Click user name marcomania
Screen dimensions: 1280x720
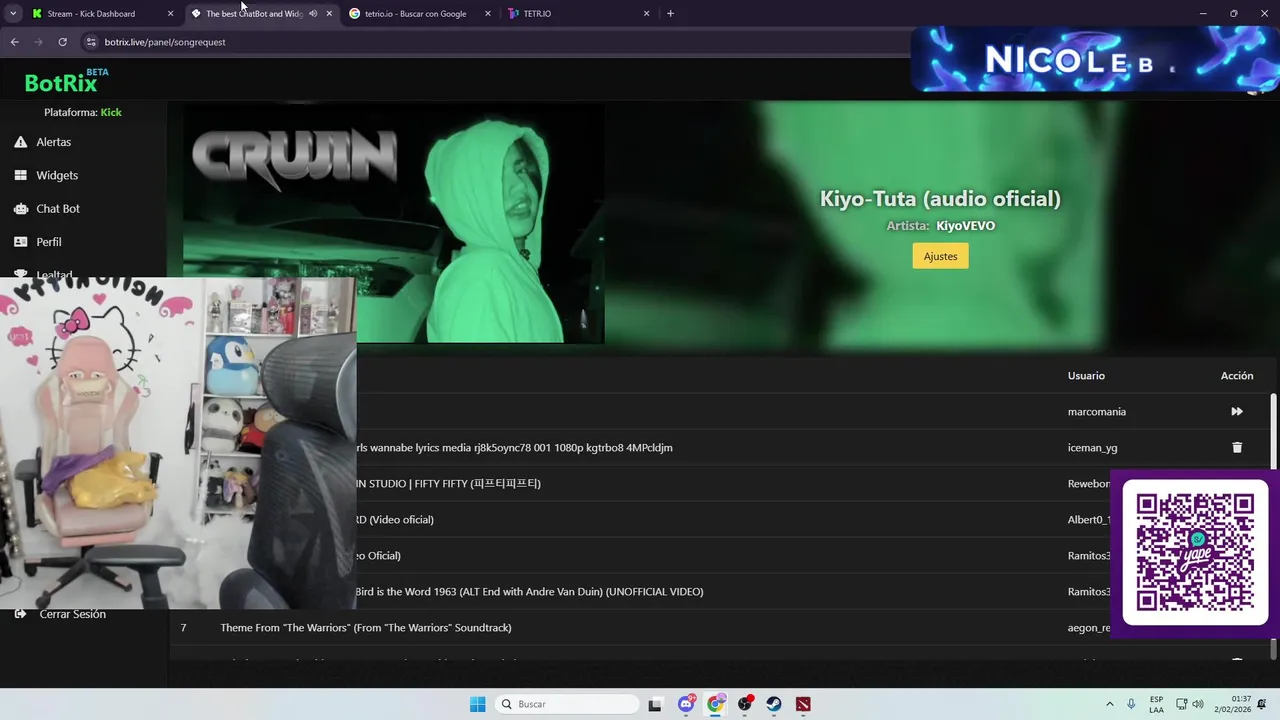(1097, 411)
